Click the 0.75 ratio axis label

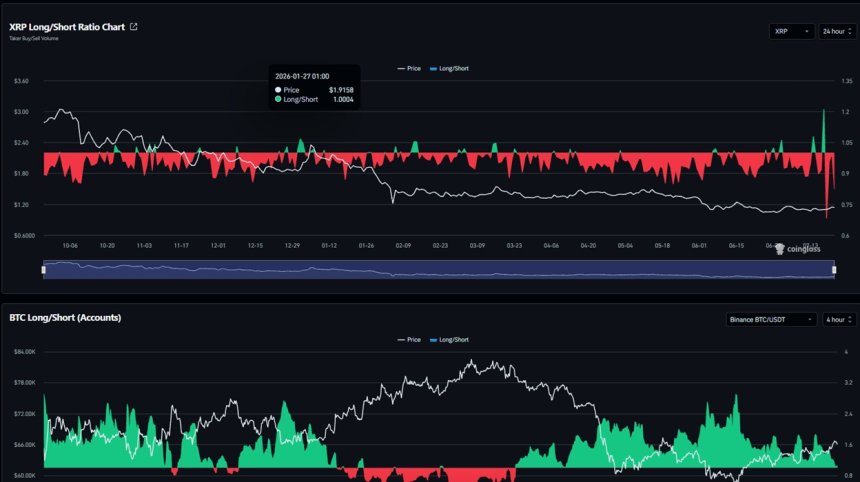(847, 205)
